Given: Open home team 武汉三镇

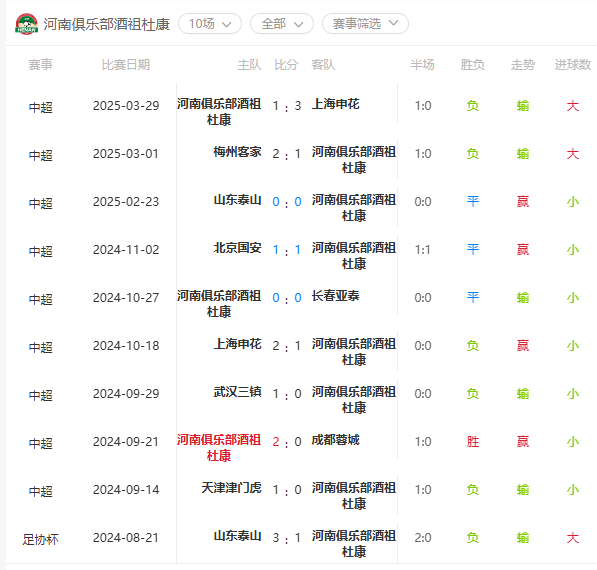Looking at the screenshot, I should tap(237, 392).
